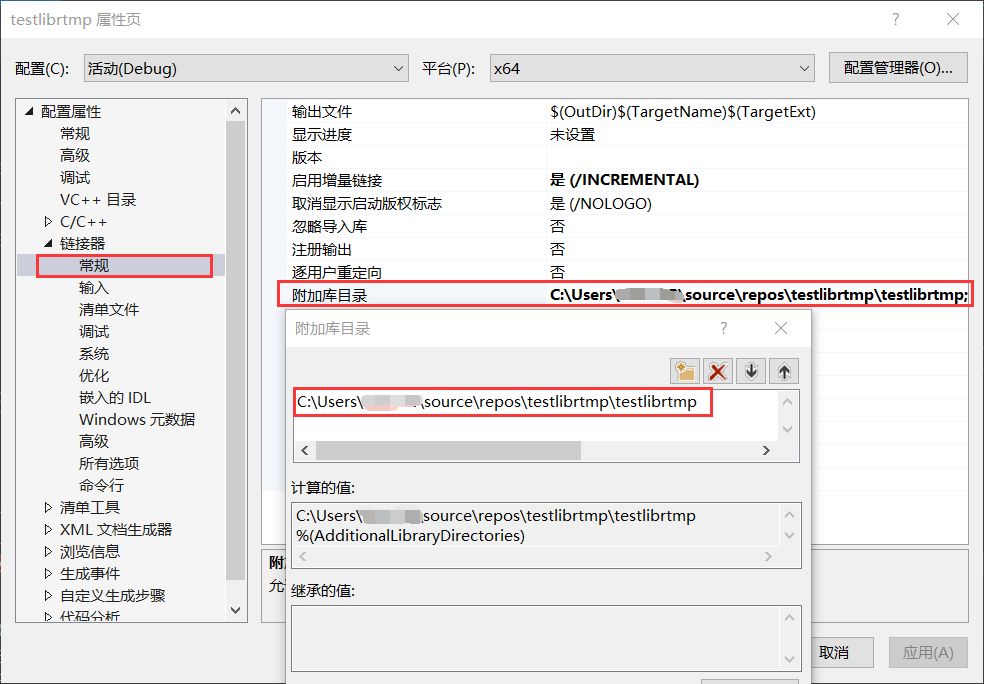
Task: Click the 配置管理器(O) button
Action: [899, 67]
